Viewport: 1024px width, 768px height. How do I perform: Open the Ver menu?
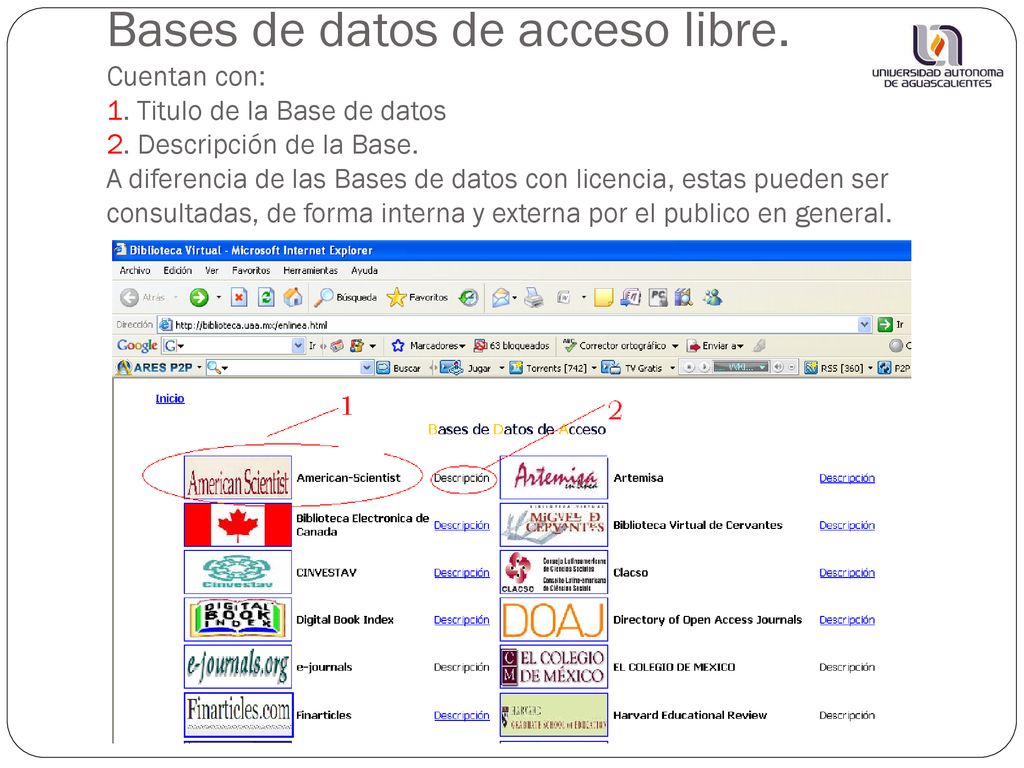(212, 270)
